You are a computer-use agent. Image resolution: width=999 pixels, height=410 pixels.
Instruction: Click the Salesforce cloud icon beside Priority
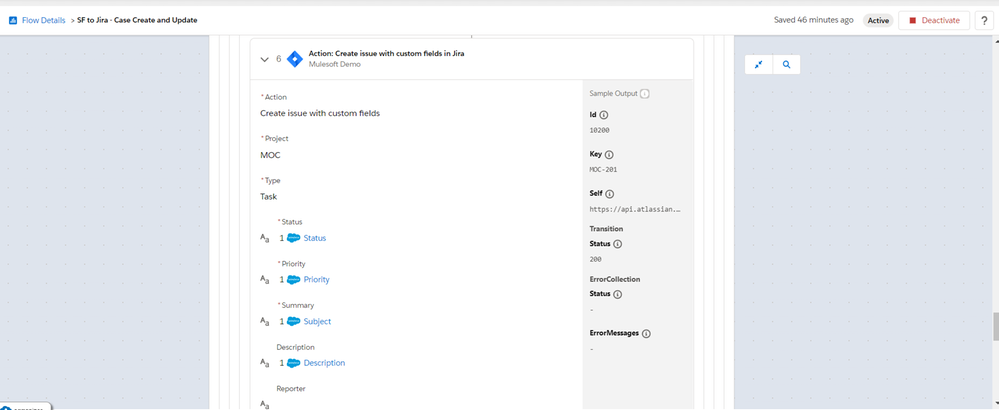coord(294,279)
